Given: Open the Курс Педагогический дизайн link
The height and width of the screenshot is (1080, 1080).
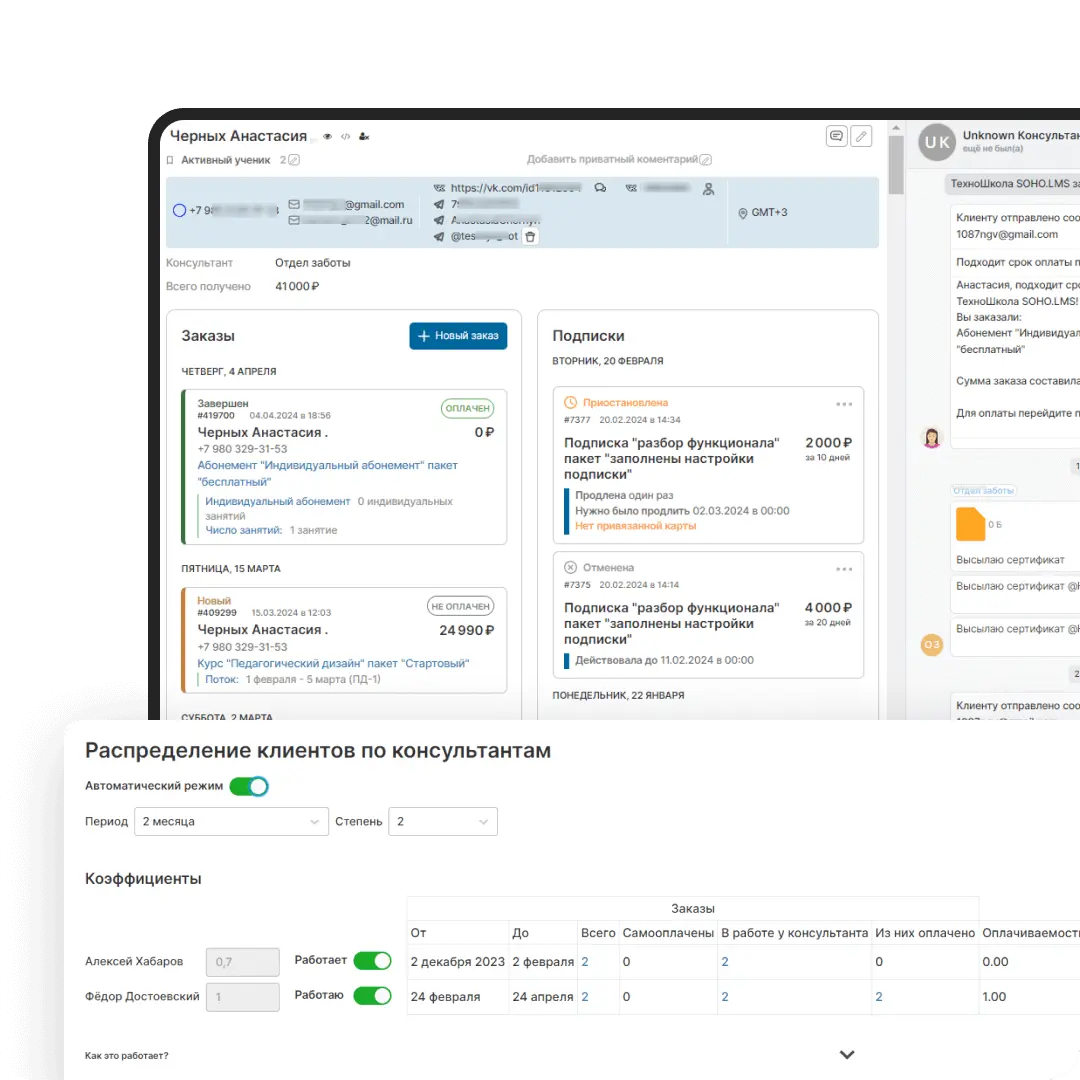Looking at the screenshot, I should tap(333, 663).
